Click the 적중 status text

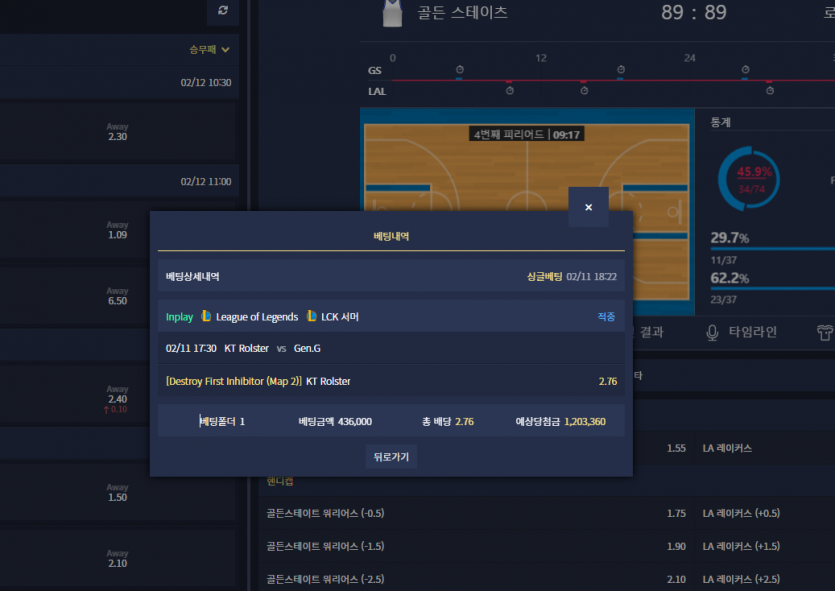click(x=606, y=316)
